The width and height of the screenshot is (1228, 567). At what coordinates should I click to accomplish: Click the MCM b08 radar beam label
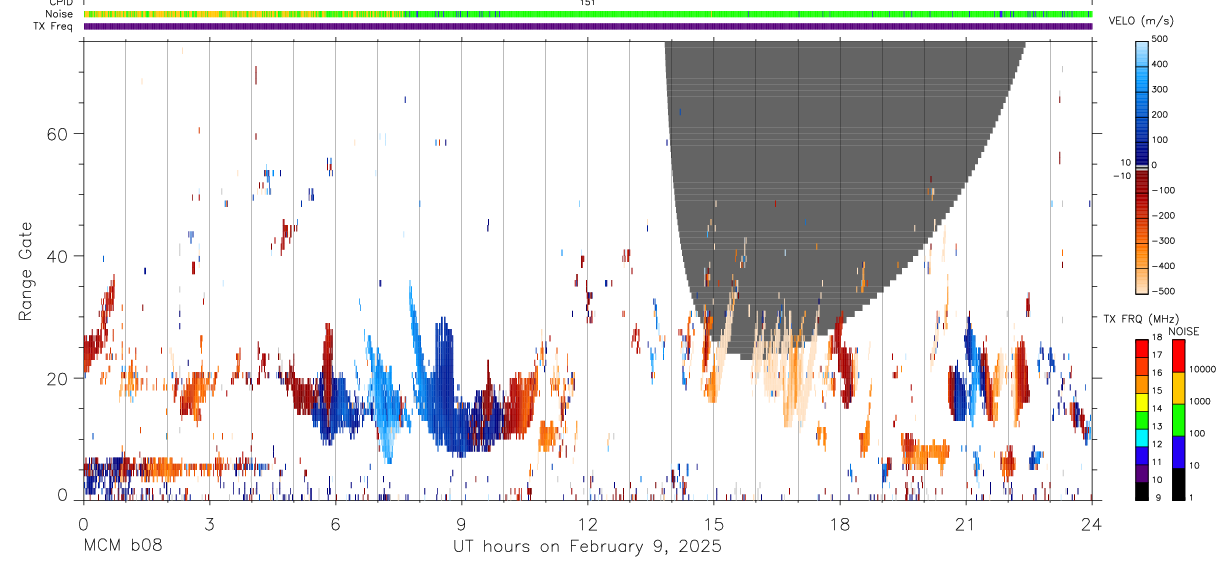coord(121,547)
